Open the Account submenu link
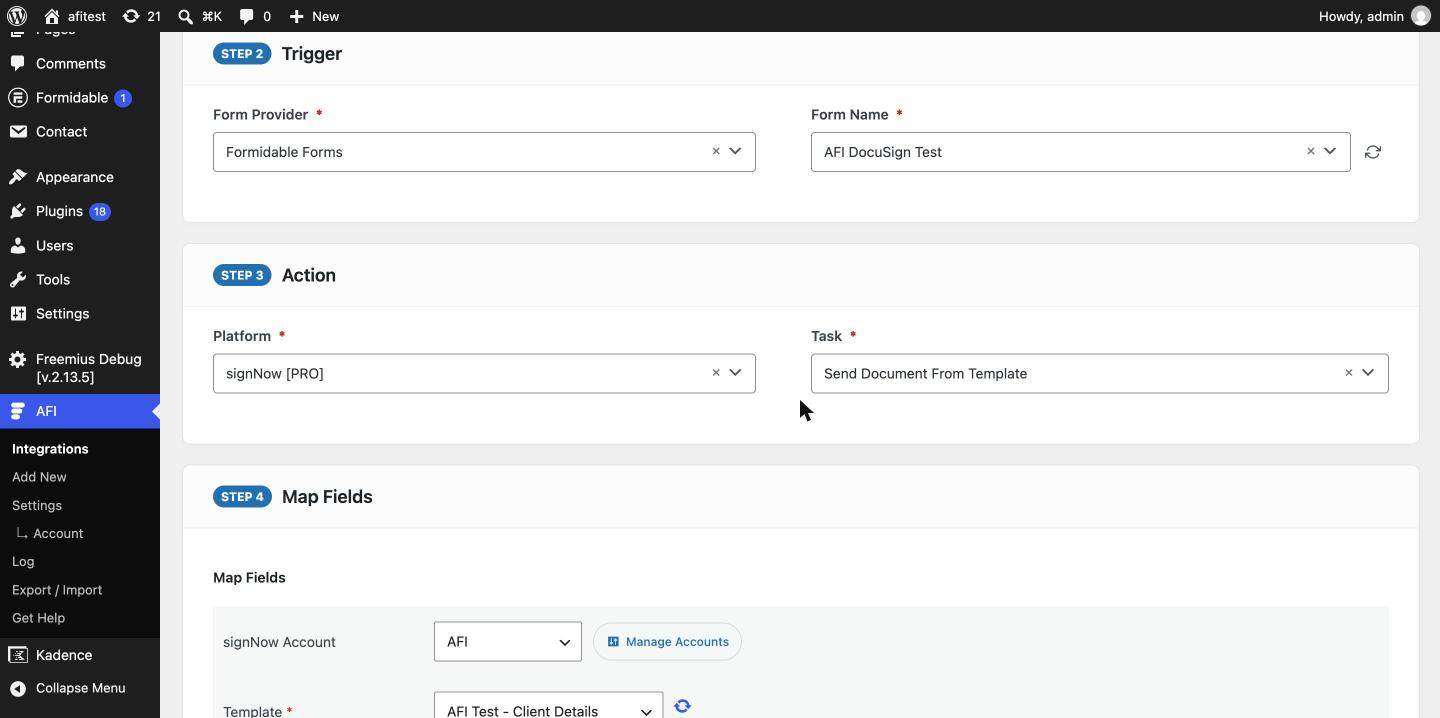 point(58,533)
